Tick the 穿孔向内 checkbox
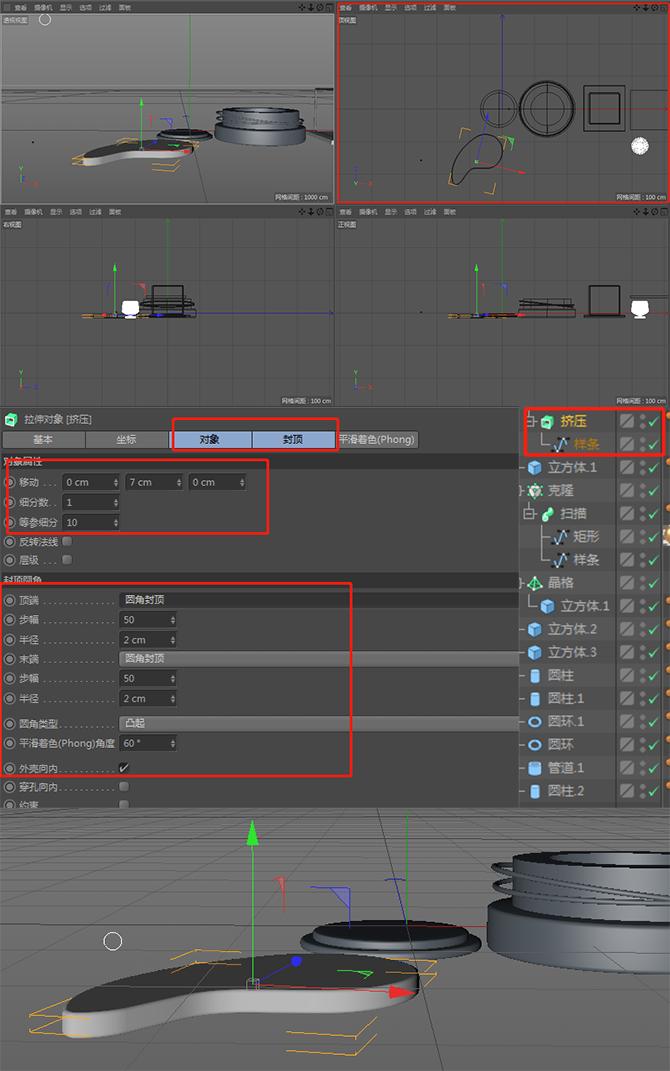Image resolution: width=670 pixels, height=1071 pixels. 124,787
